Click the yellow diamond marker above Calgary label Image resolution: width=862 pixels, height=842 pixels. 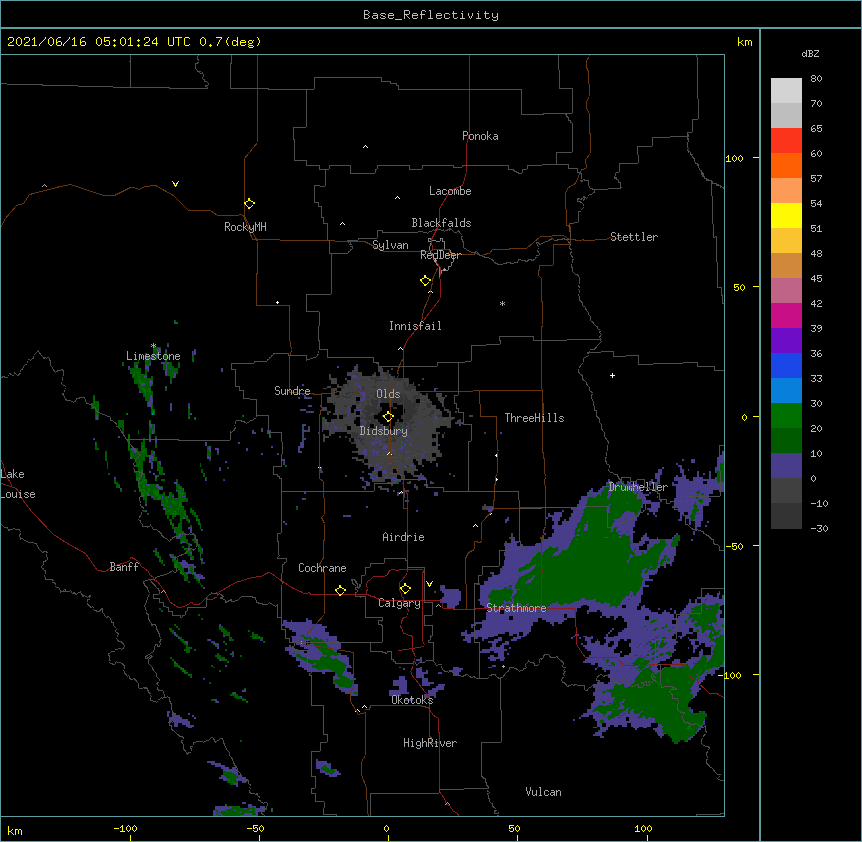[405, 589]
